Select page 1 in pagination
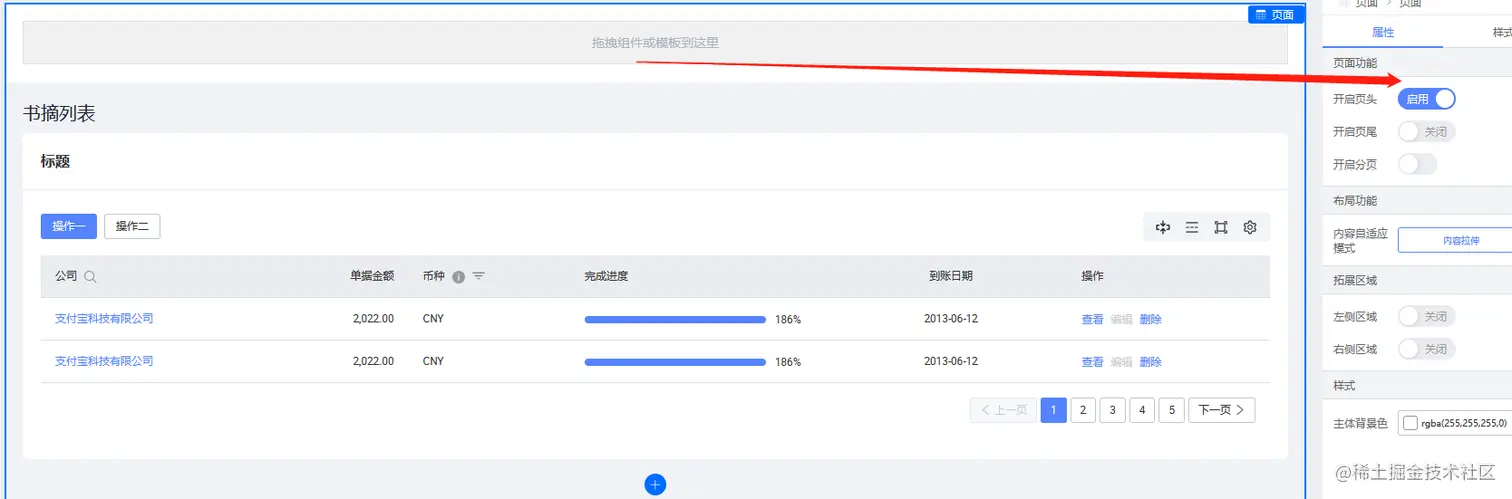Image resolution: width=1512 pixels, height=499 pixels. pyautogui.click(x=1053, y=410)
